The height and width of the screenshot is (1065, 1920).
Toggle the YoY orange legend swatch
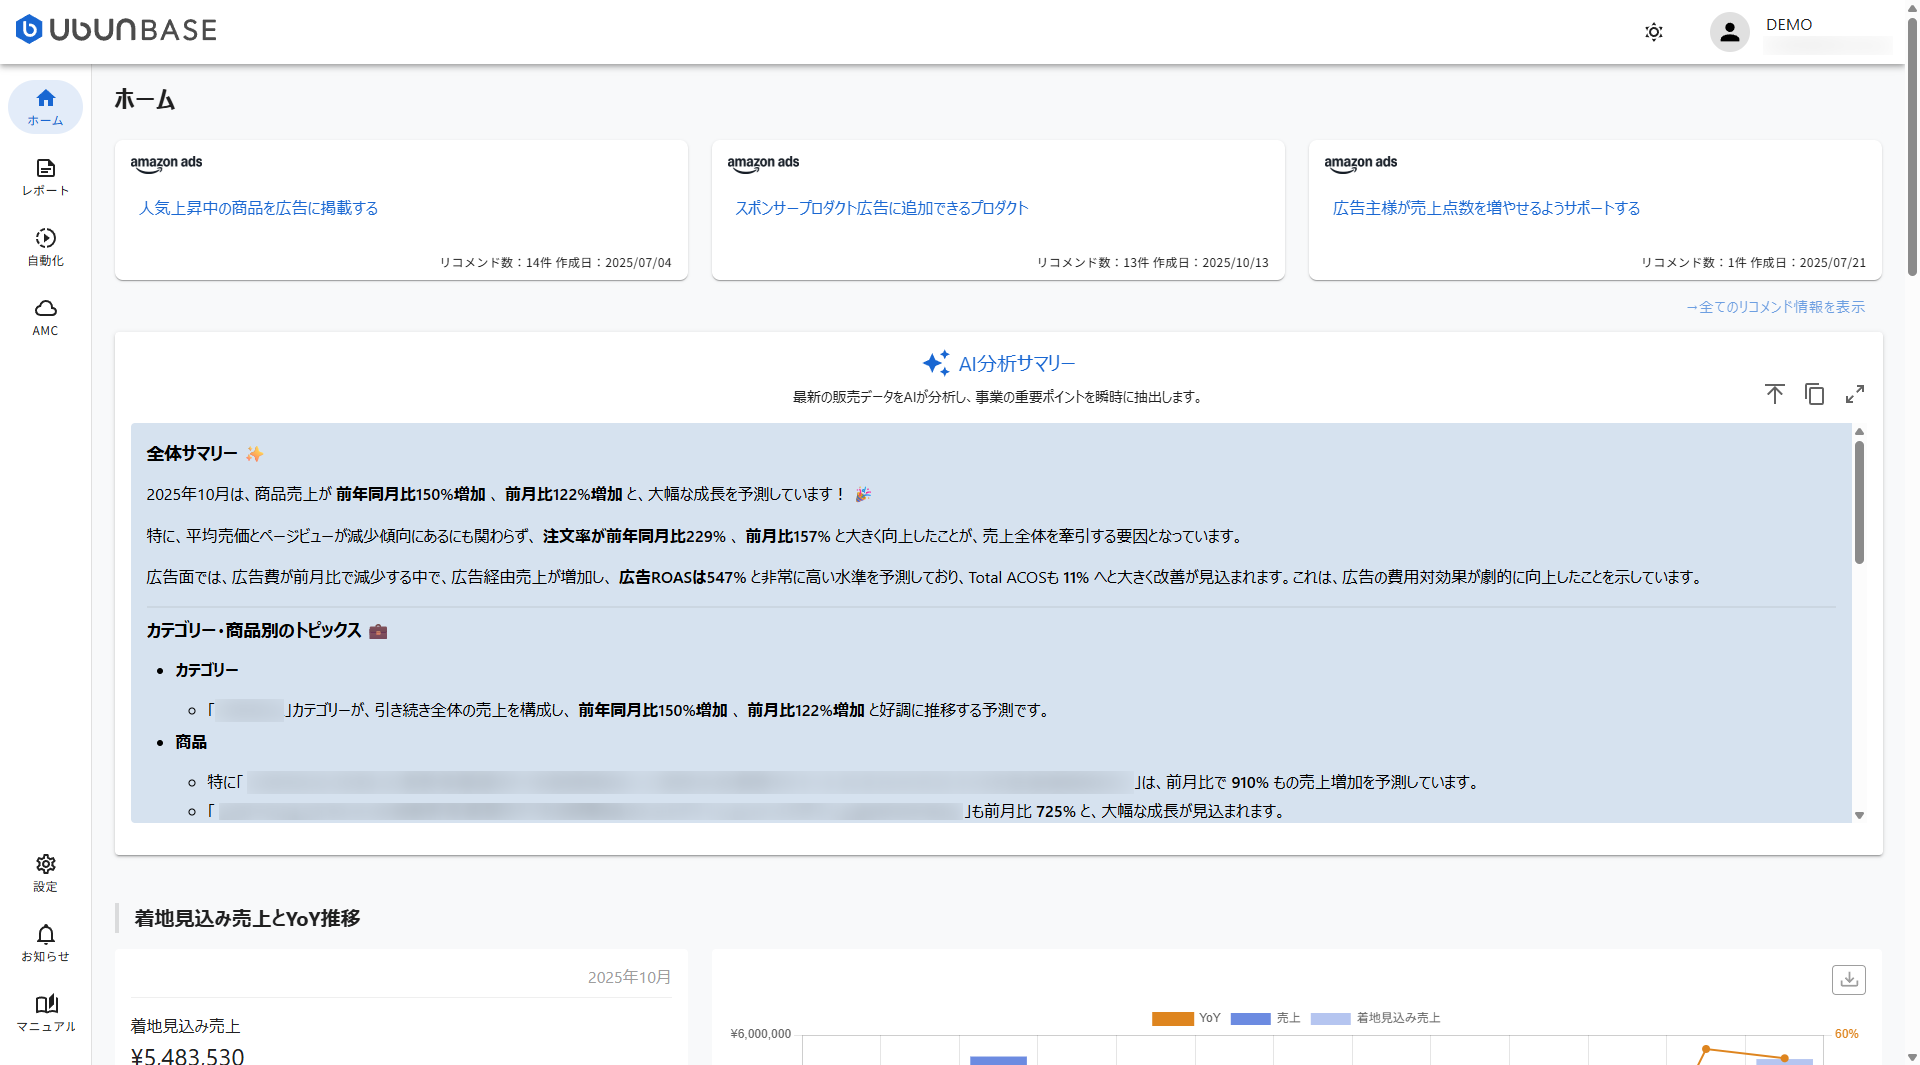pyautogui.click(x=1172, y=1018)
